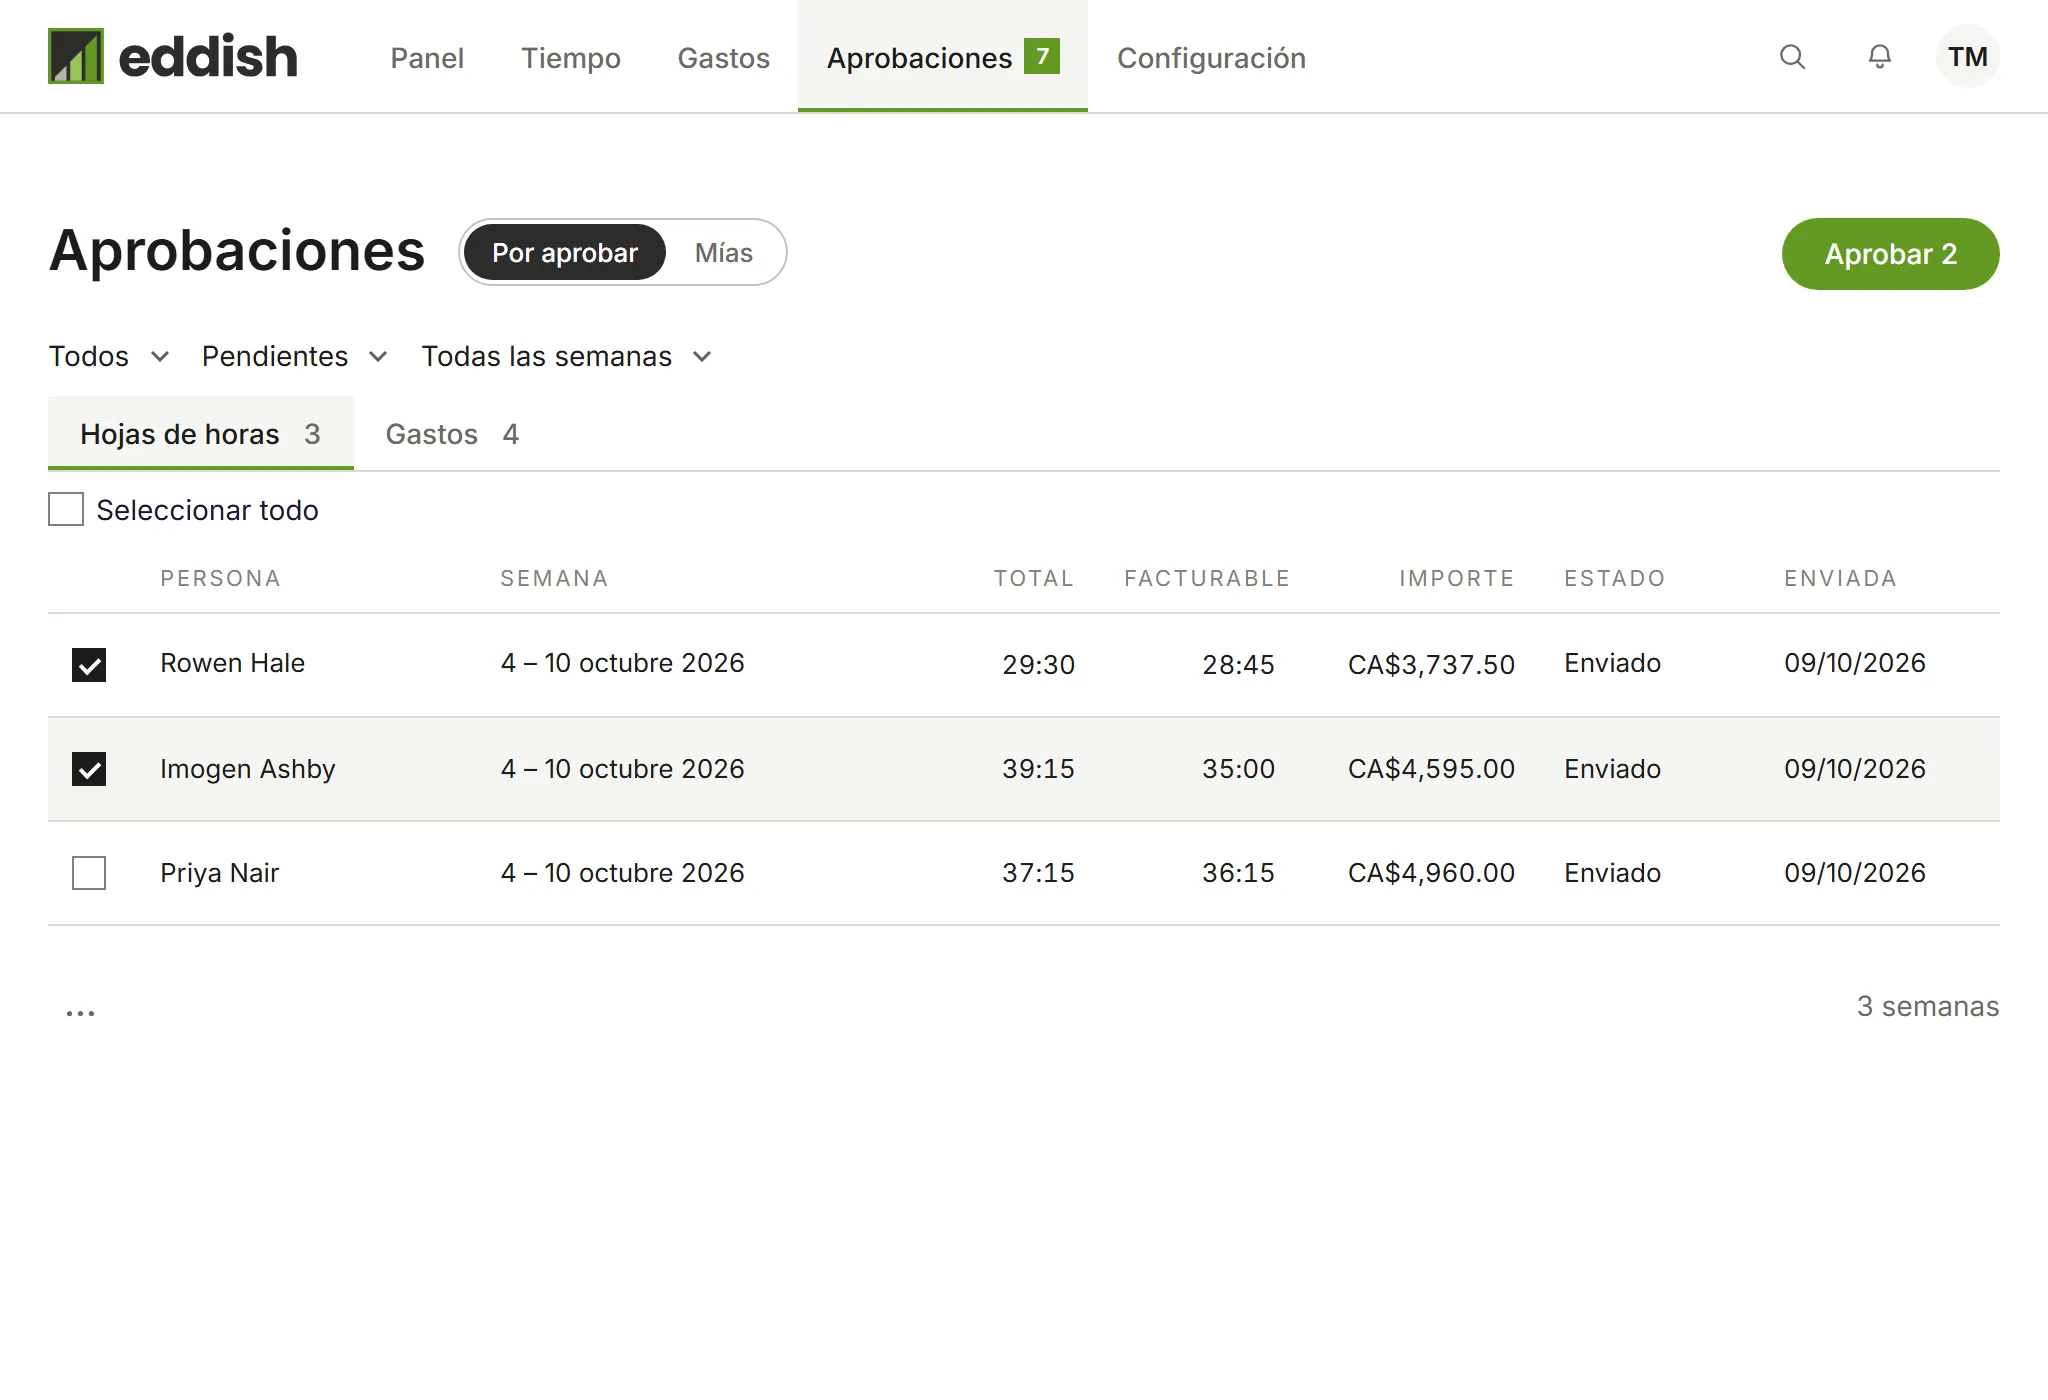Viewport: 2048px width, 1400px height.
Task: Uncheck Imogen Ashby's timesheet checkbox
Action: tap(89, 769)
